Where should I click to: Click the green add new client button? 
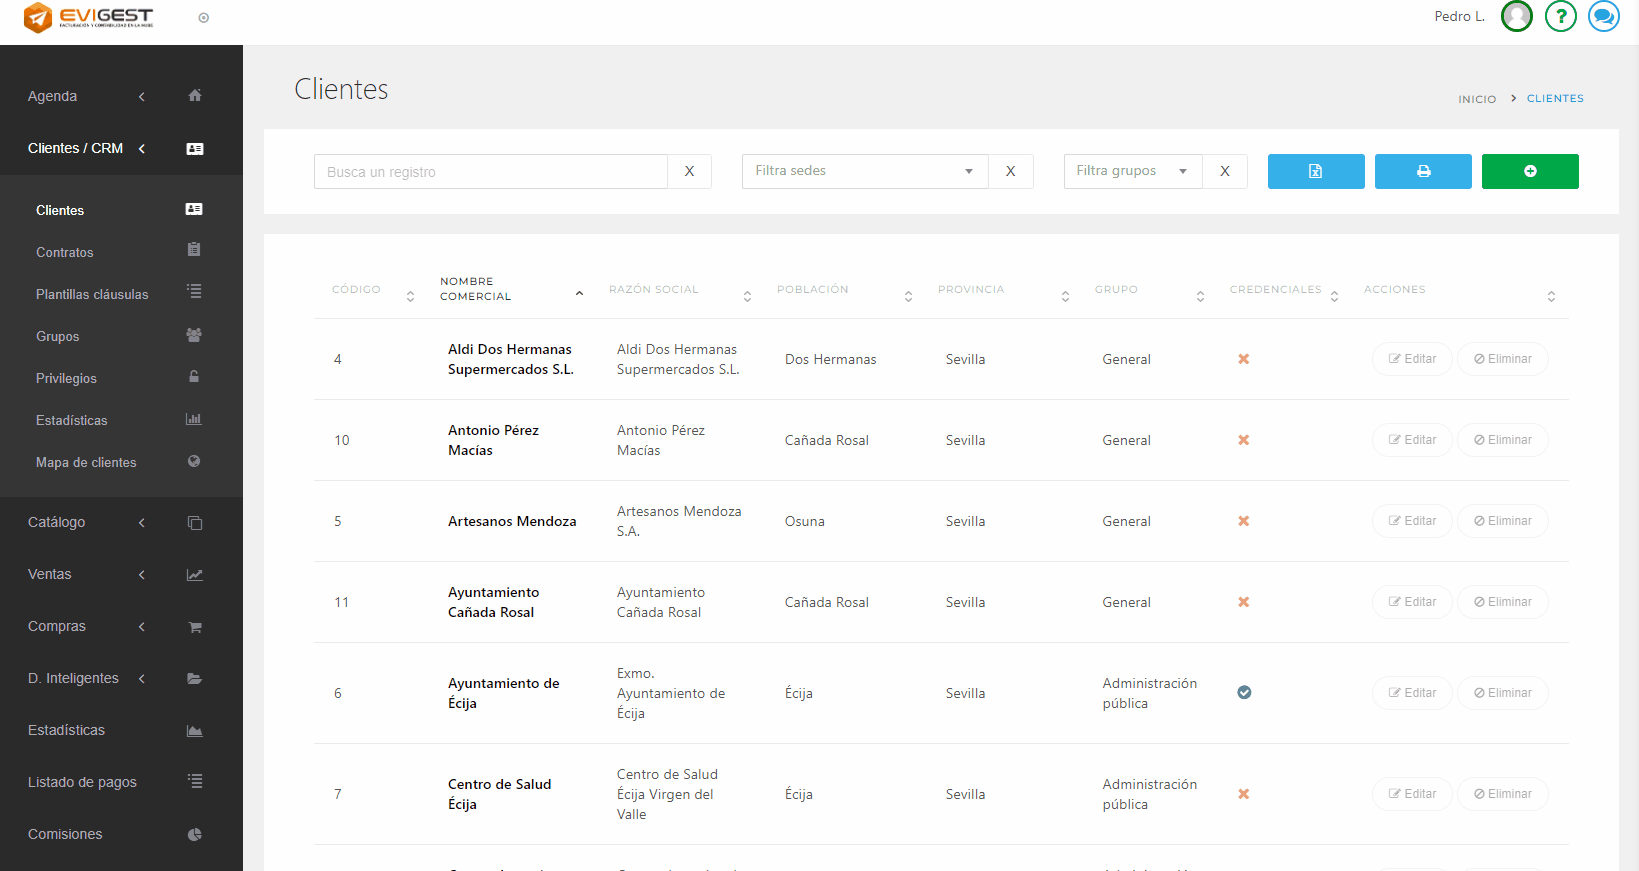click(x=1529, y=171)
